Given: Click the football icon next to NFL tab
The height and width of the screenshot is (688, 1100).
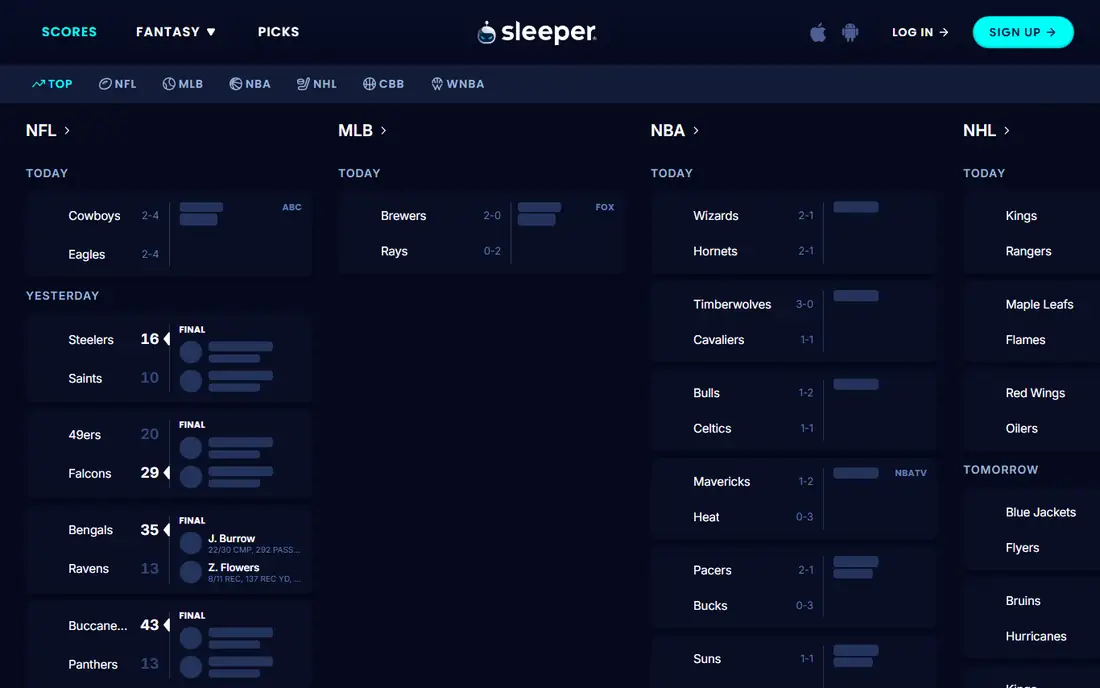Looking at the screenshot, I should pyautogui.click(x=105, y=83).
